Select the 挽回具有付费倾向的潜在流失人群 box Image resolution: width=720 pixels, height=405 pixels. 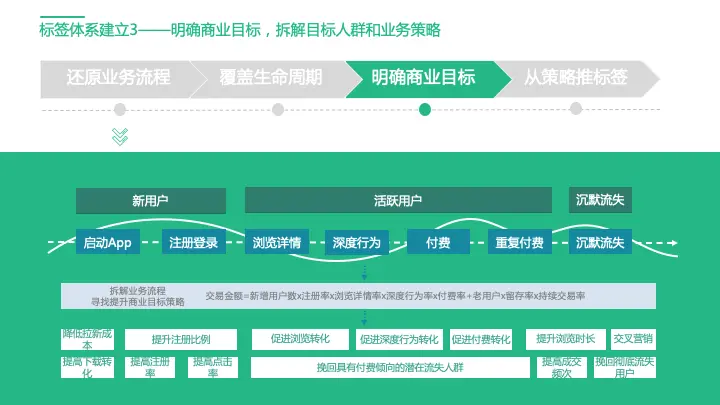point(390,368)
